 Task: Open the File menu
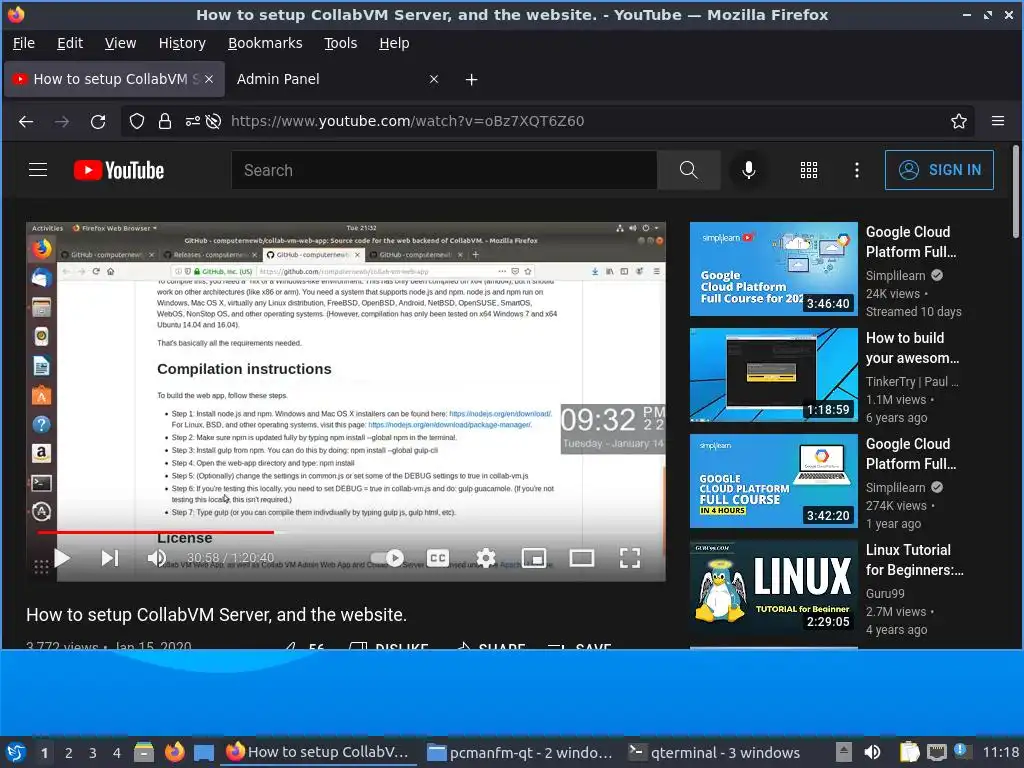coord(24,43)
